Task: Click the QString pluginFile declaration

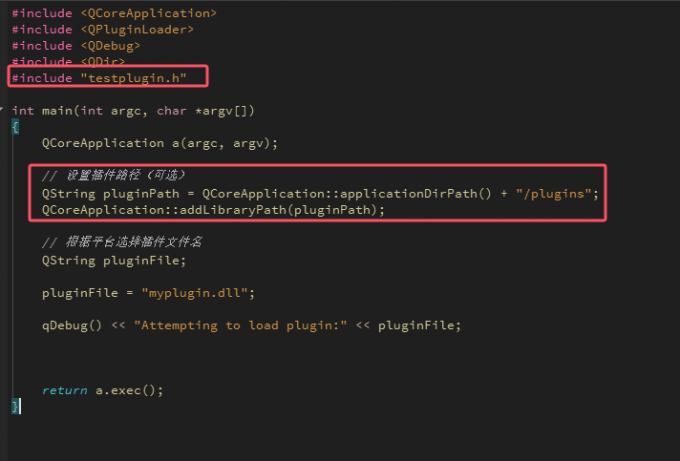Action: [113, 260]
